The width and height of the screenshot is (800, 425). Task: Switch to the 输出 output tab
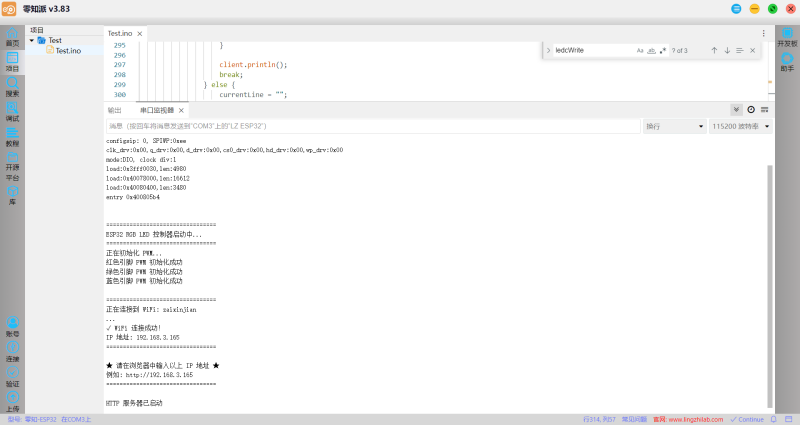[114, 110]
